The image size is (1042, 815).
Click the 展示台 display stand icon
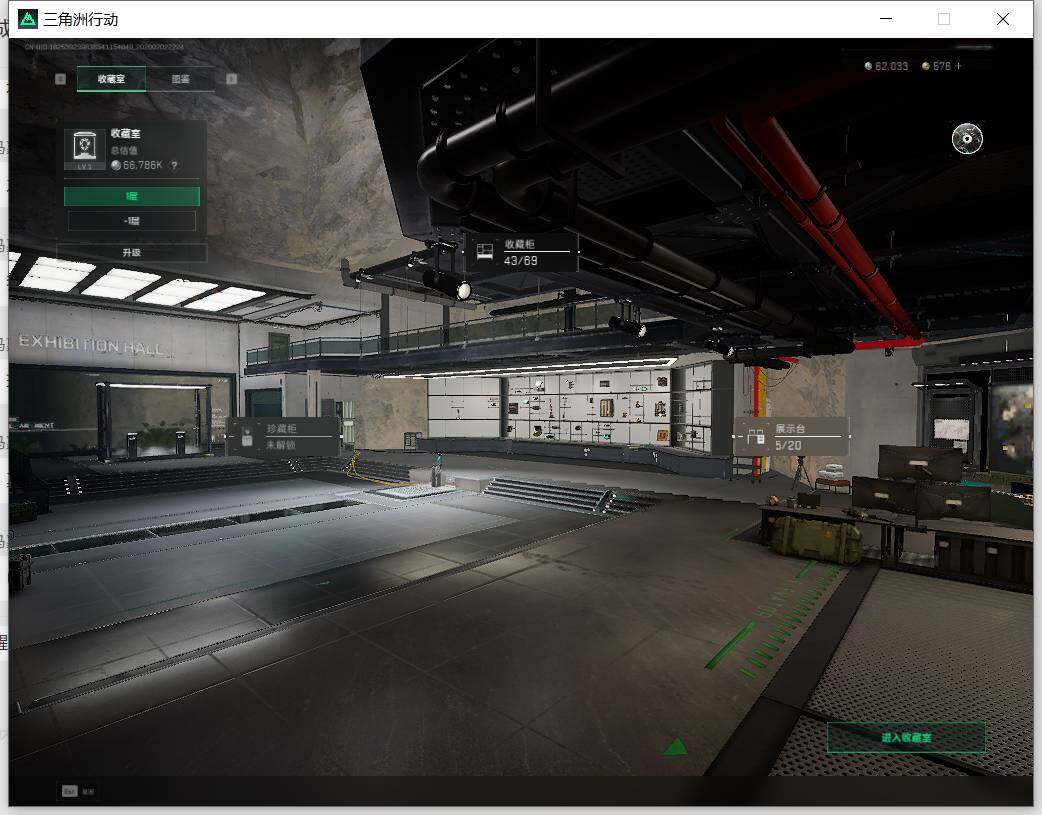[756, 437]
